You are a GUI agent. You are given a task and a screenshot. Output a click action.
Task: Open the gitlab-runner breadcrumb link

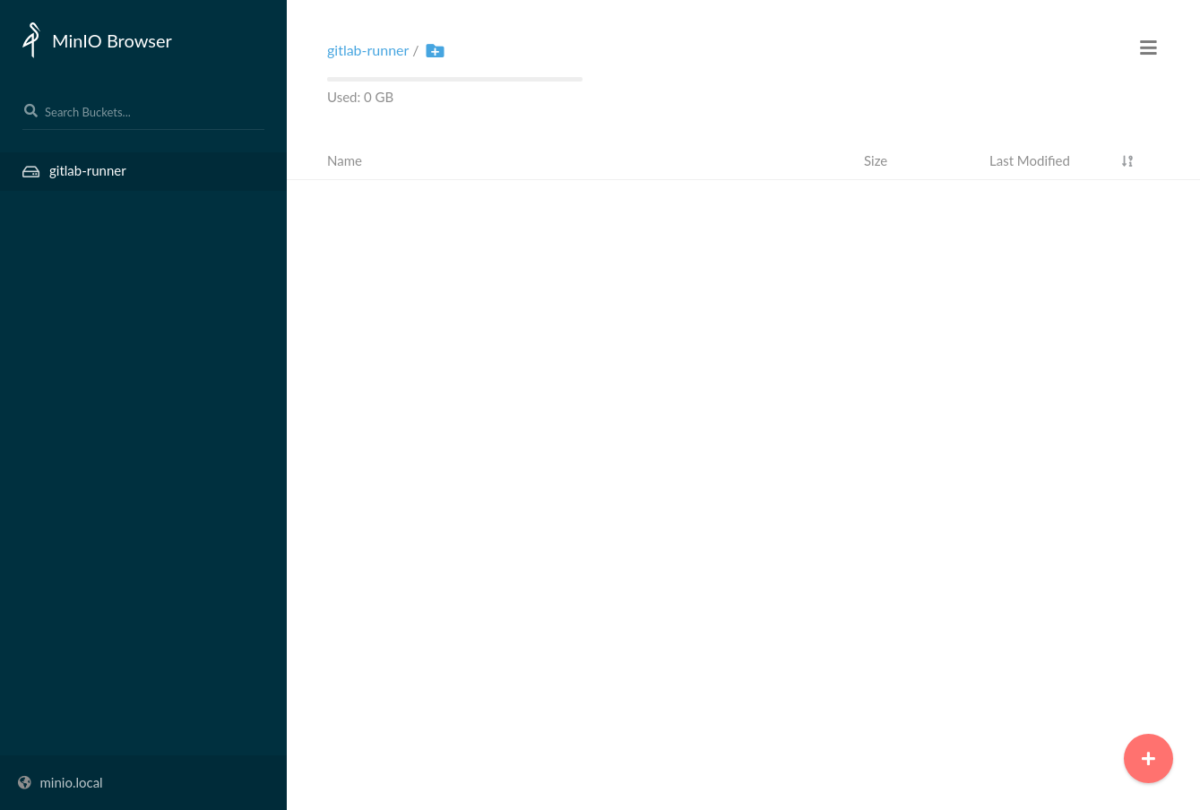coord(368,50)
